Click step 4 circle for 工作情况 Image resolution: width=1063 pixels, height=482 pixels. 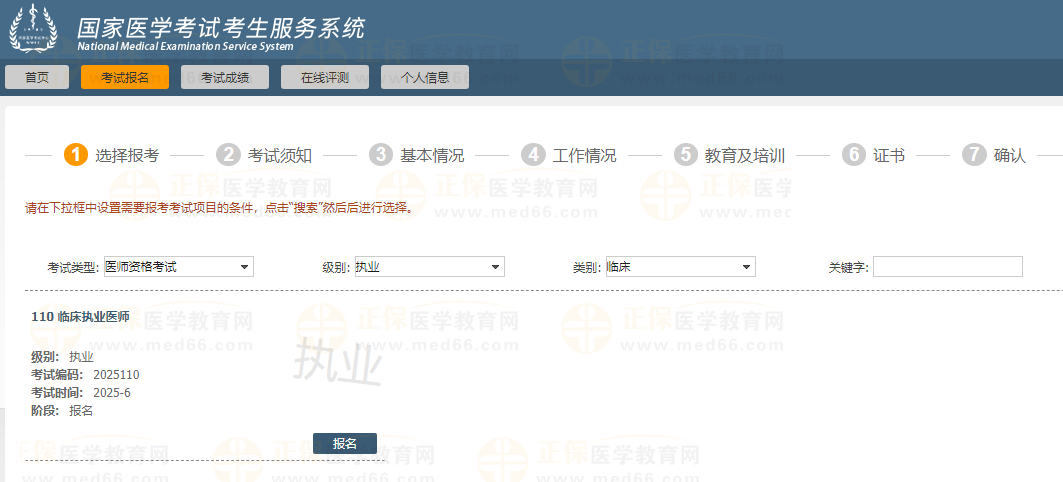tap(534, 155)
